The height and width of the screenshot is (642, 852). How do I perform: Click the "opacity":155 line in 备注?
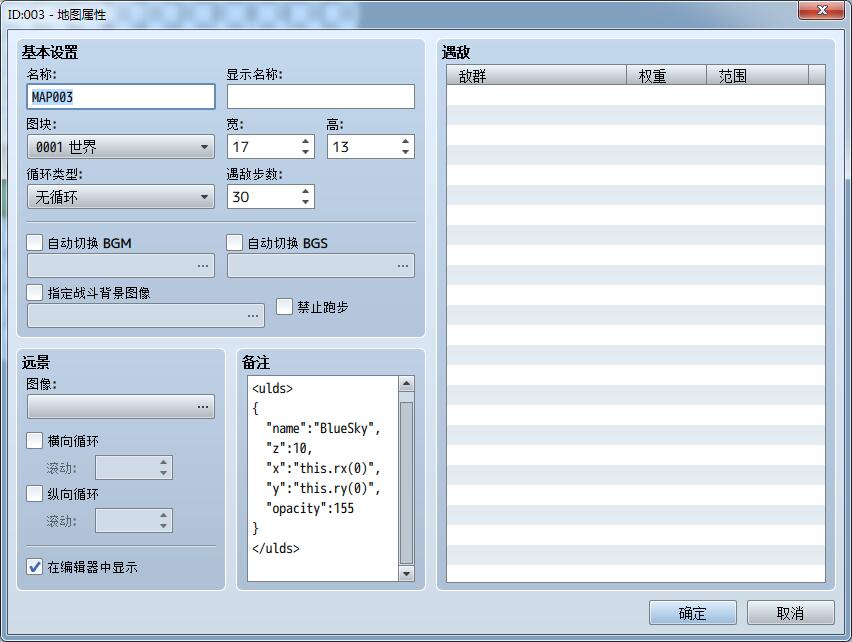point(310,508)
